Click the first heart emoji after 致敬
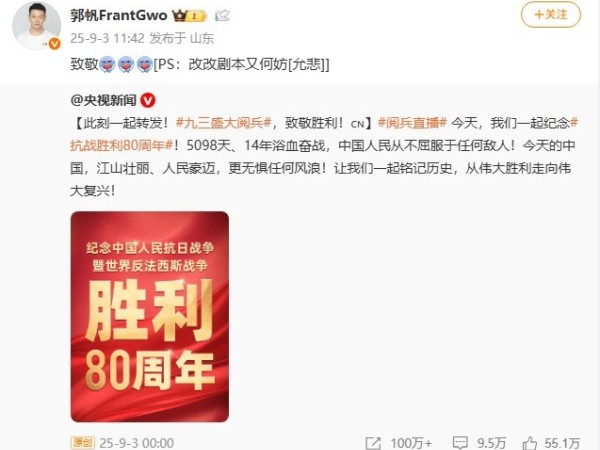600x450 pixels. (x=107, y=64)
